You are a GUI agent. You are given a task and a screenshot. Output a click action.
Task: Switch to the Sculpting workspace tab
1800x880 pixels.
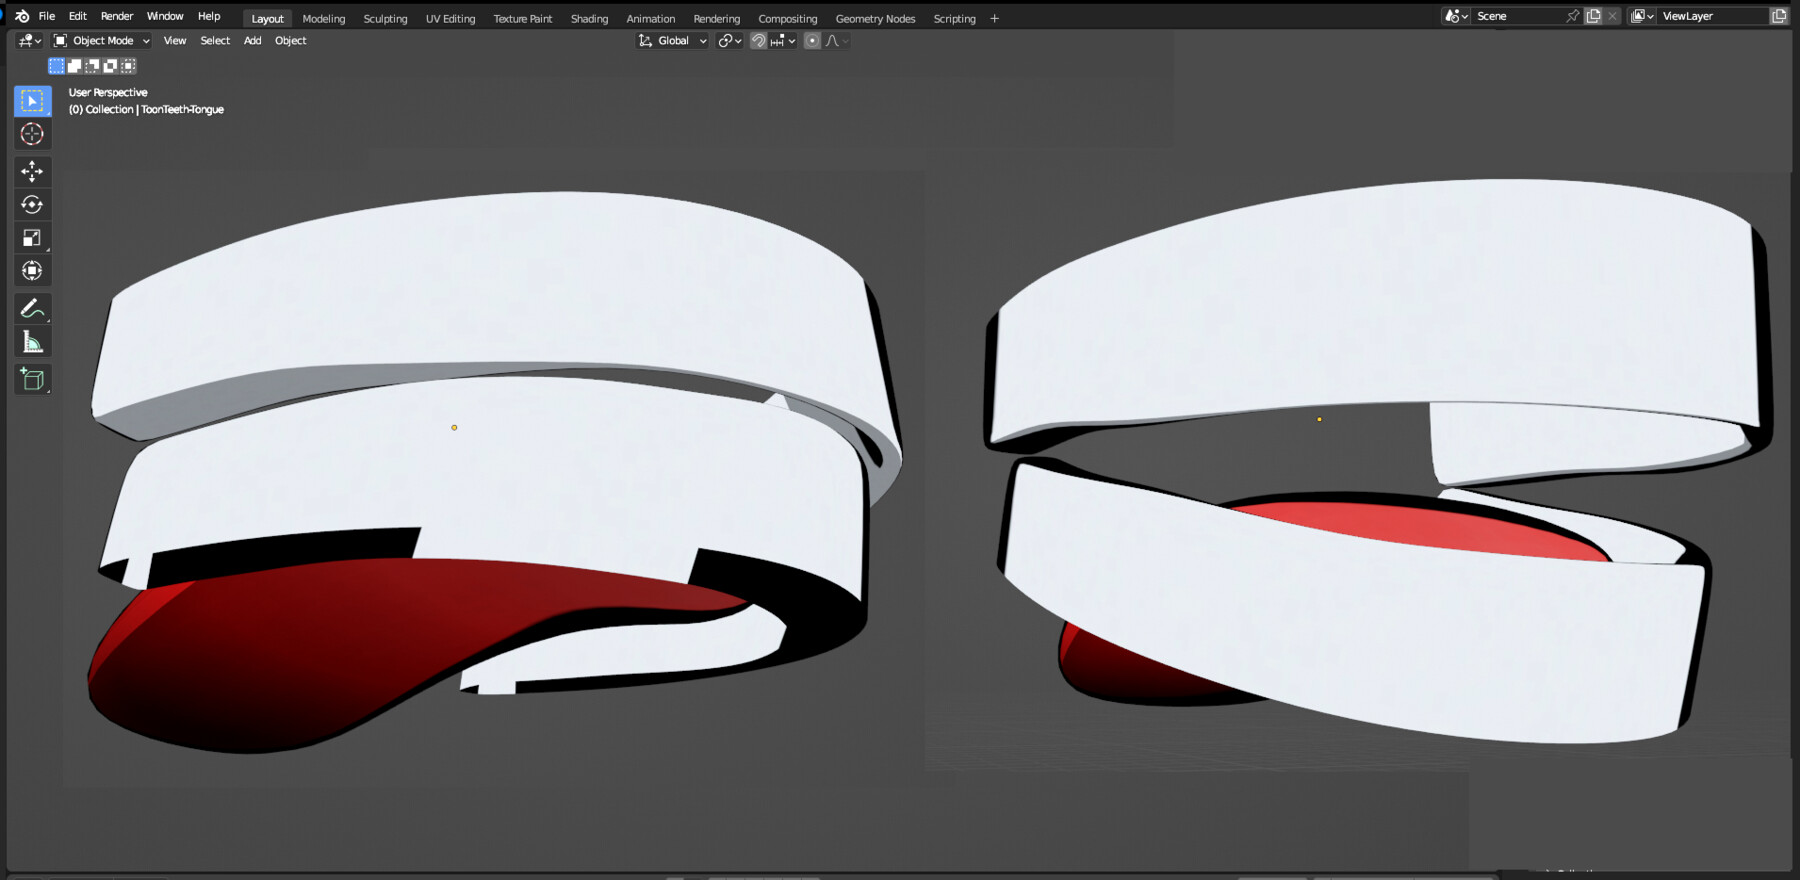[385, 19]
